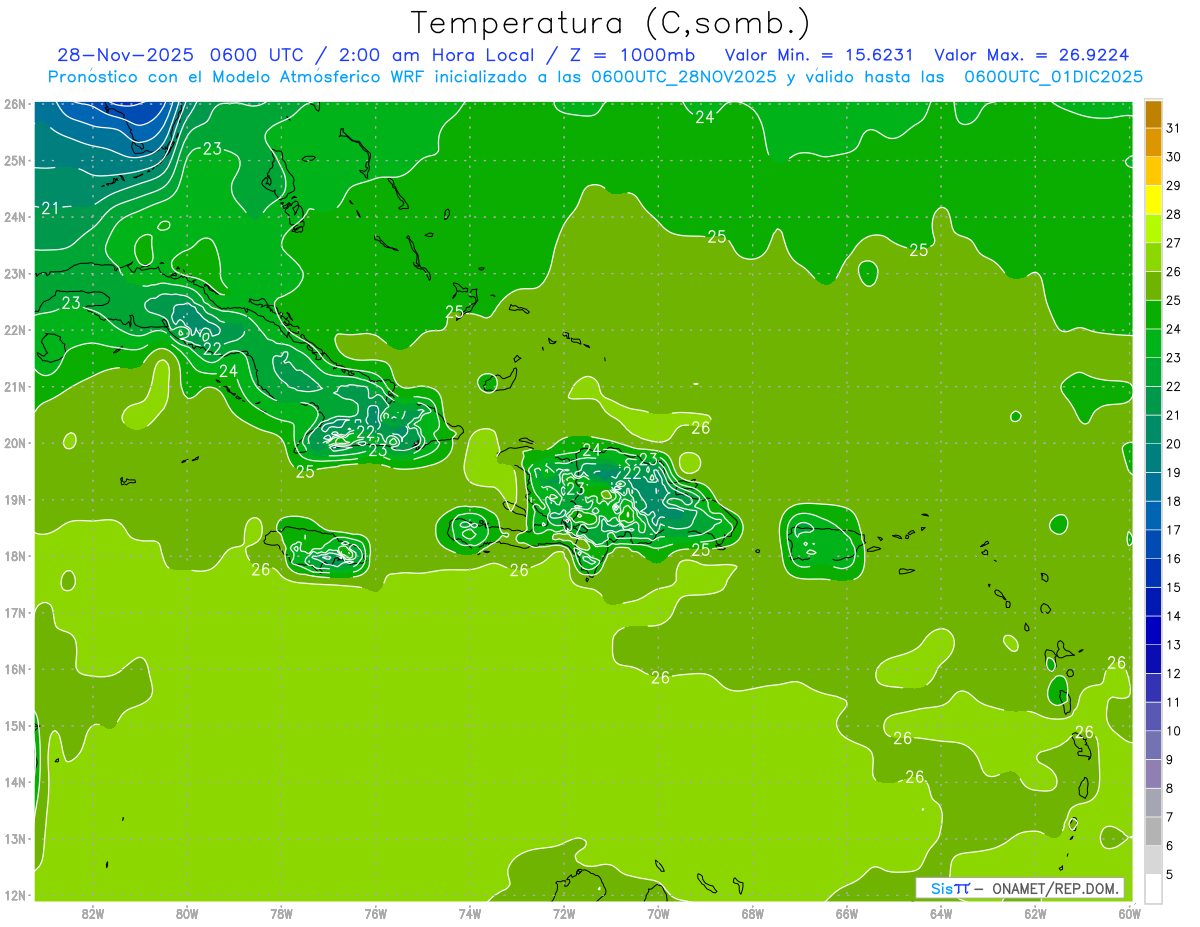The width and height of the screenshot is (1200, 927).
Task: Click legend value label 20
Action: [1173, 444]
